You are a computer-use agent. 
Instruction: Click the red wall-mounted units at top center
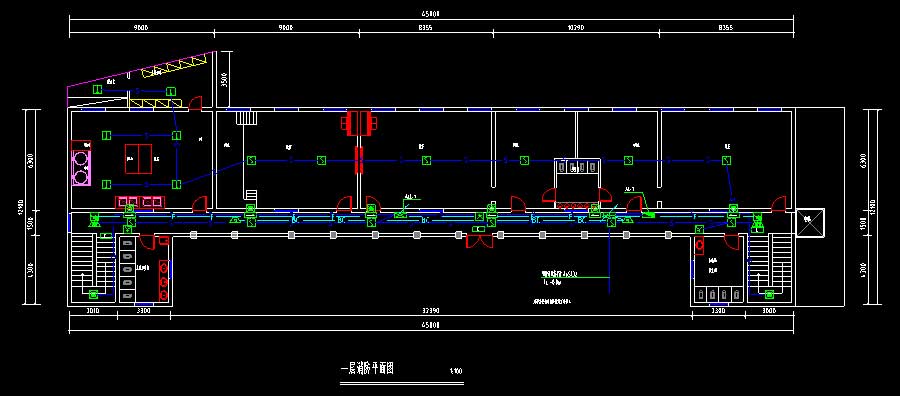[x=359, y=123]
